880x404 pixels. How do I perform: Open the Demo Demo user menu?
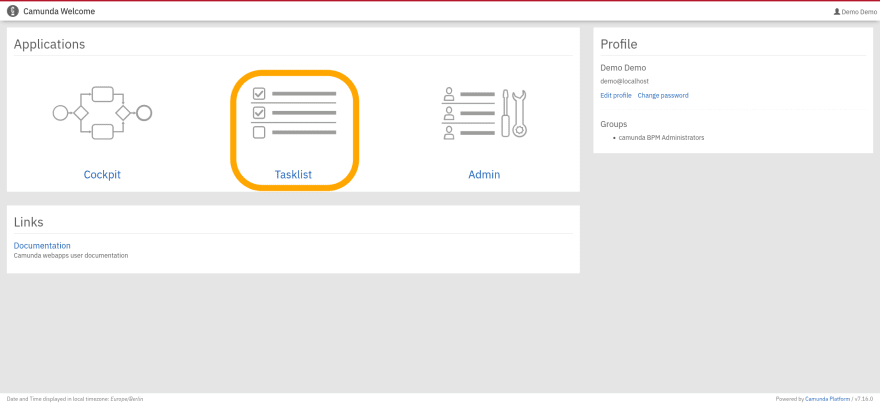click(x=855, y=11)
